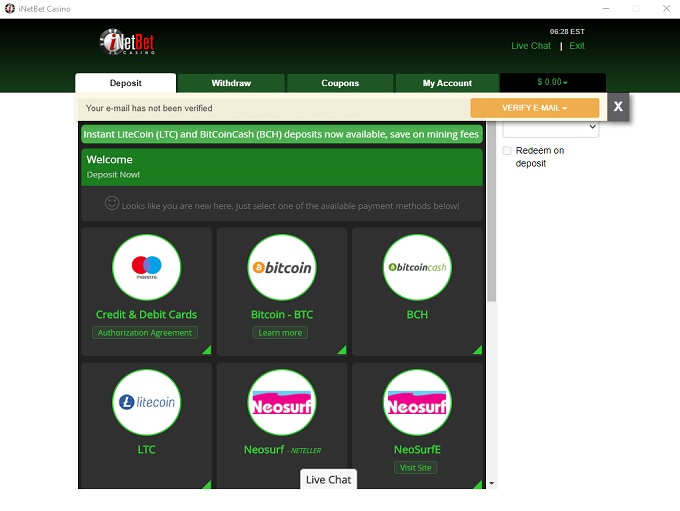Select the Litecoin LTC payment icon
This screenshot has width=680, height=511.
[146, 402]
